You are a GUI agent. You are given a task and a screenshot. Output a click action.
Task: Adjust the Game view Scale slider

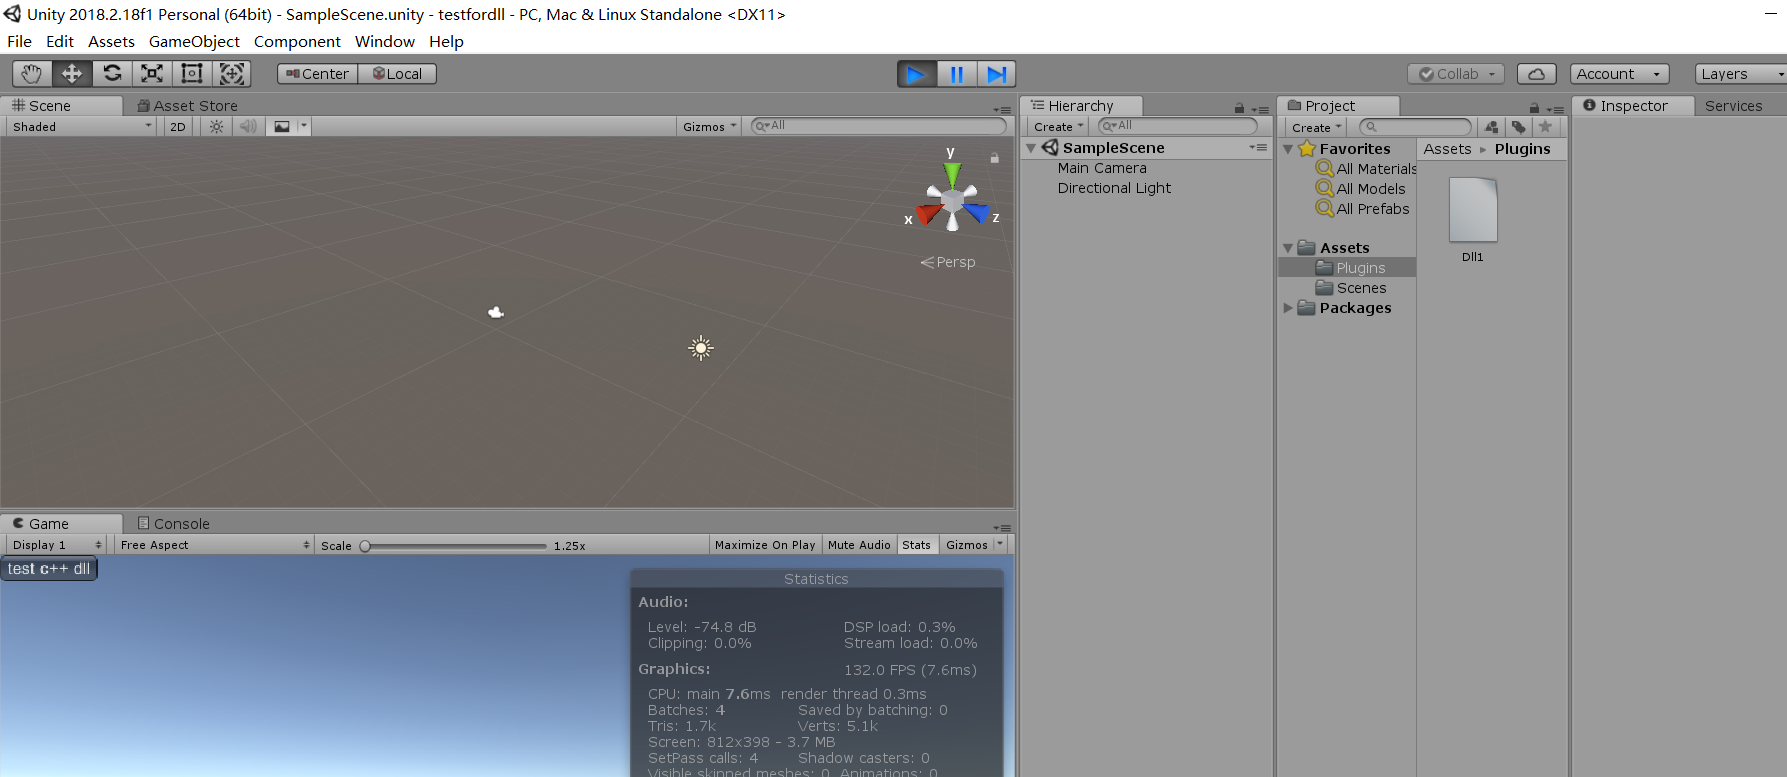pos(456,546)
